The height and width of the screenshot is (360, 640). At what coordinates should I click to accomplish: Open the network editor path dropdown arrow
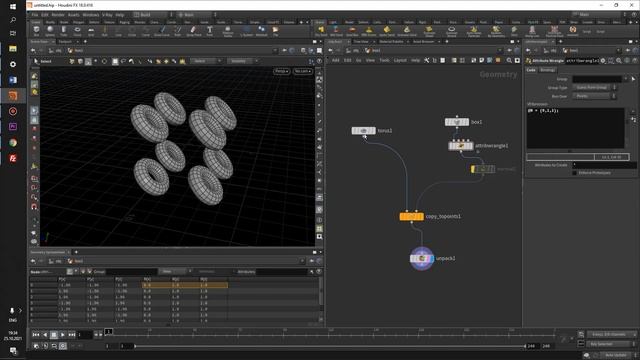tap(500, 51)
